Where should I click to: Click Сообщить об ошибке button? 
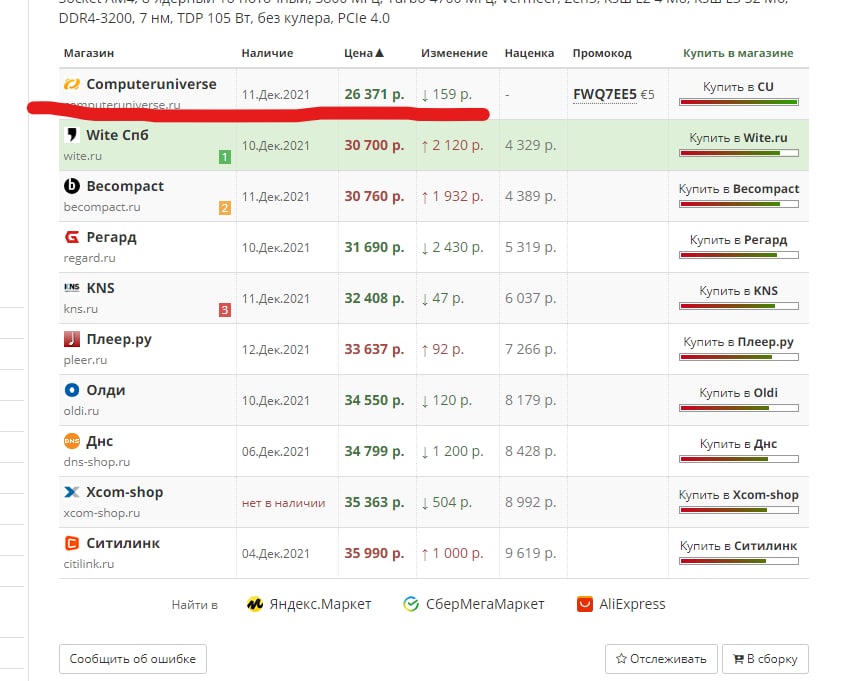(x=133, y=659)
